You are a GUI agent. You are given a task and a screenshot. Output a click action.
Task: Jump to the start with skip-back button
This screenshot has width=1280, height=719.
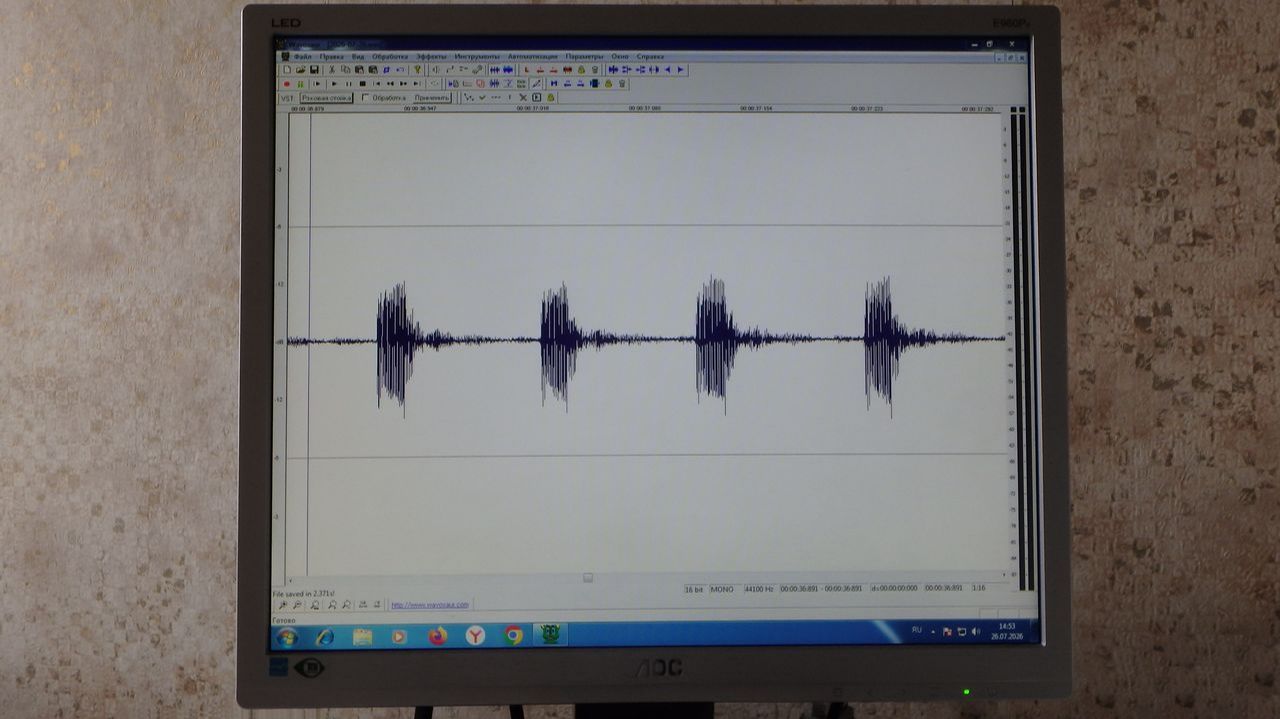pyautogui.click(x=377, y=84)
